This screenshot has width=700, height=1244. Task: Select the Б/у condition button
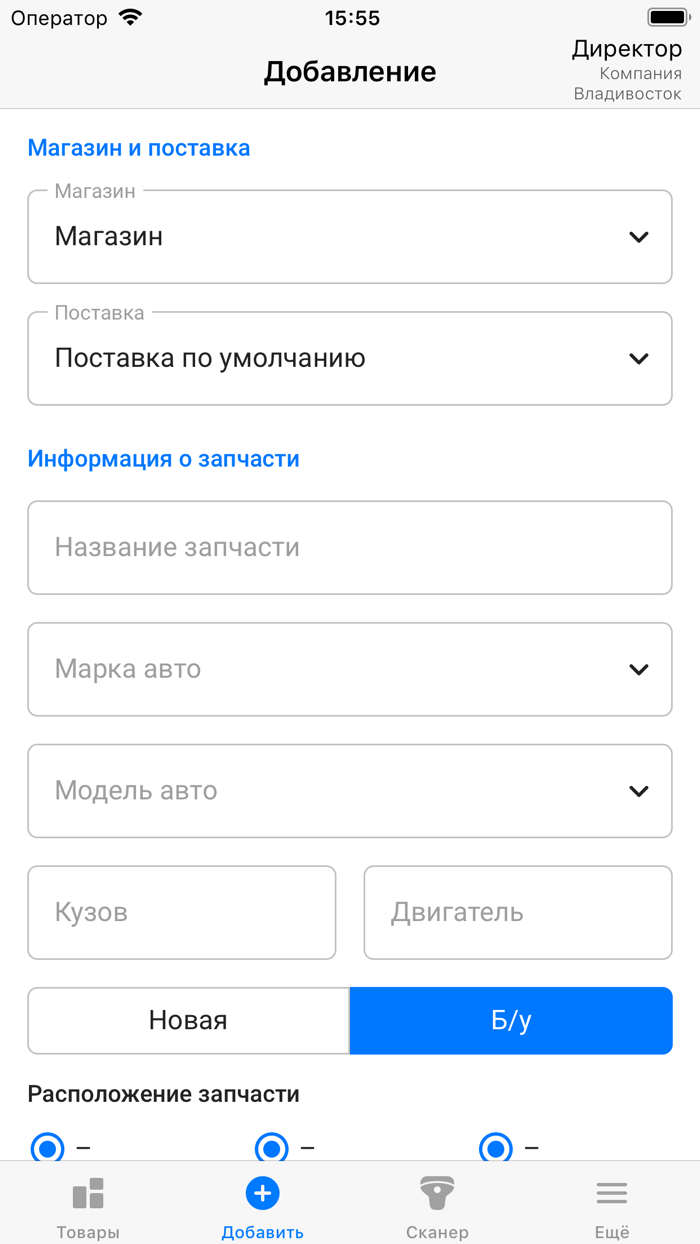511,1020
